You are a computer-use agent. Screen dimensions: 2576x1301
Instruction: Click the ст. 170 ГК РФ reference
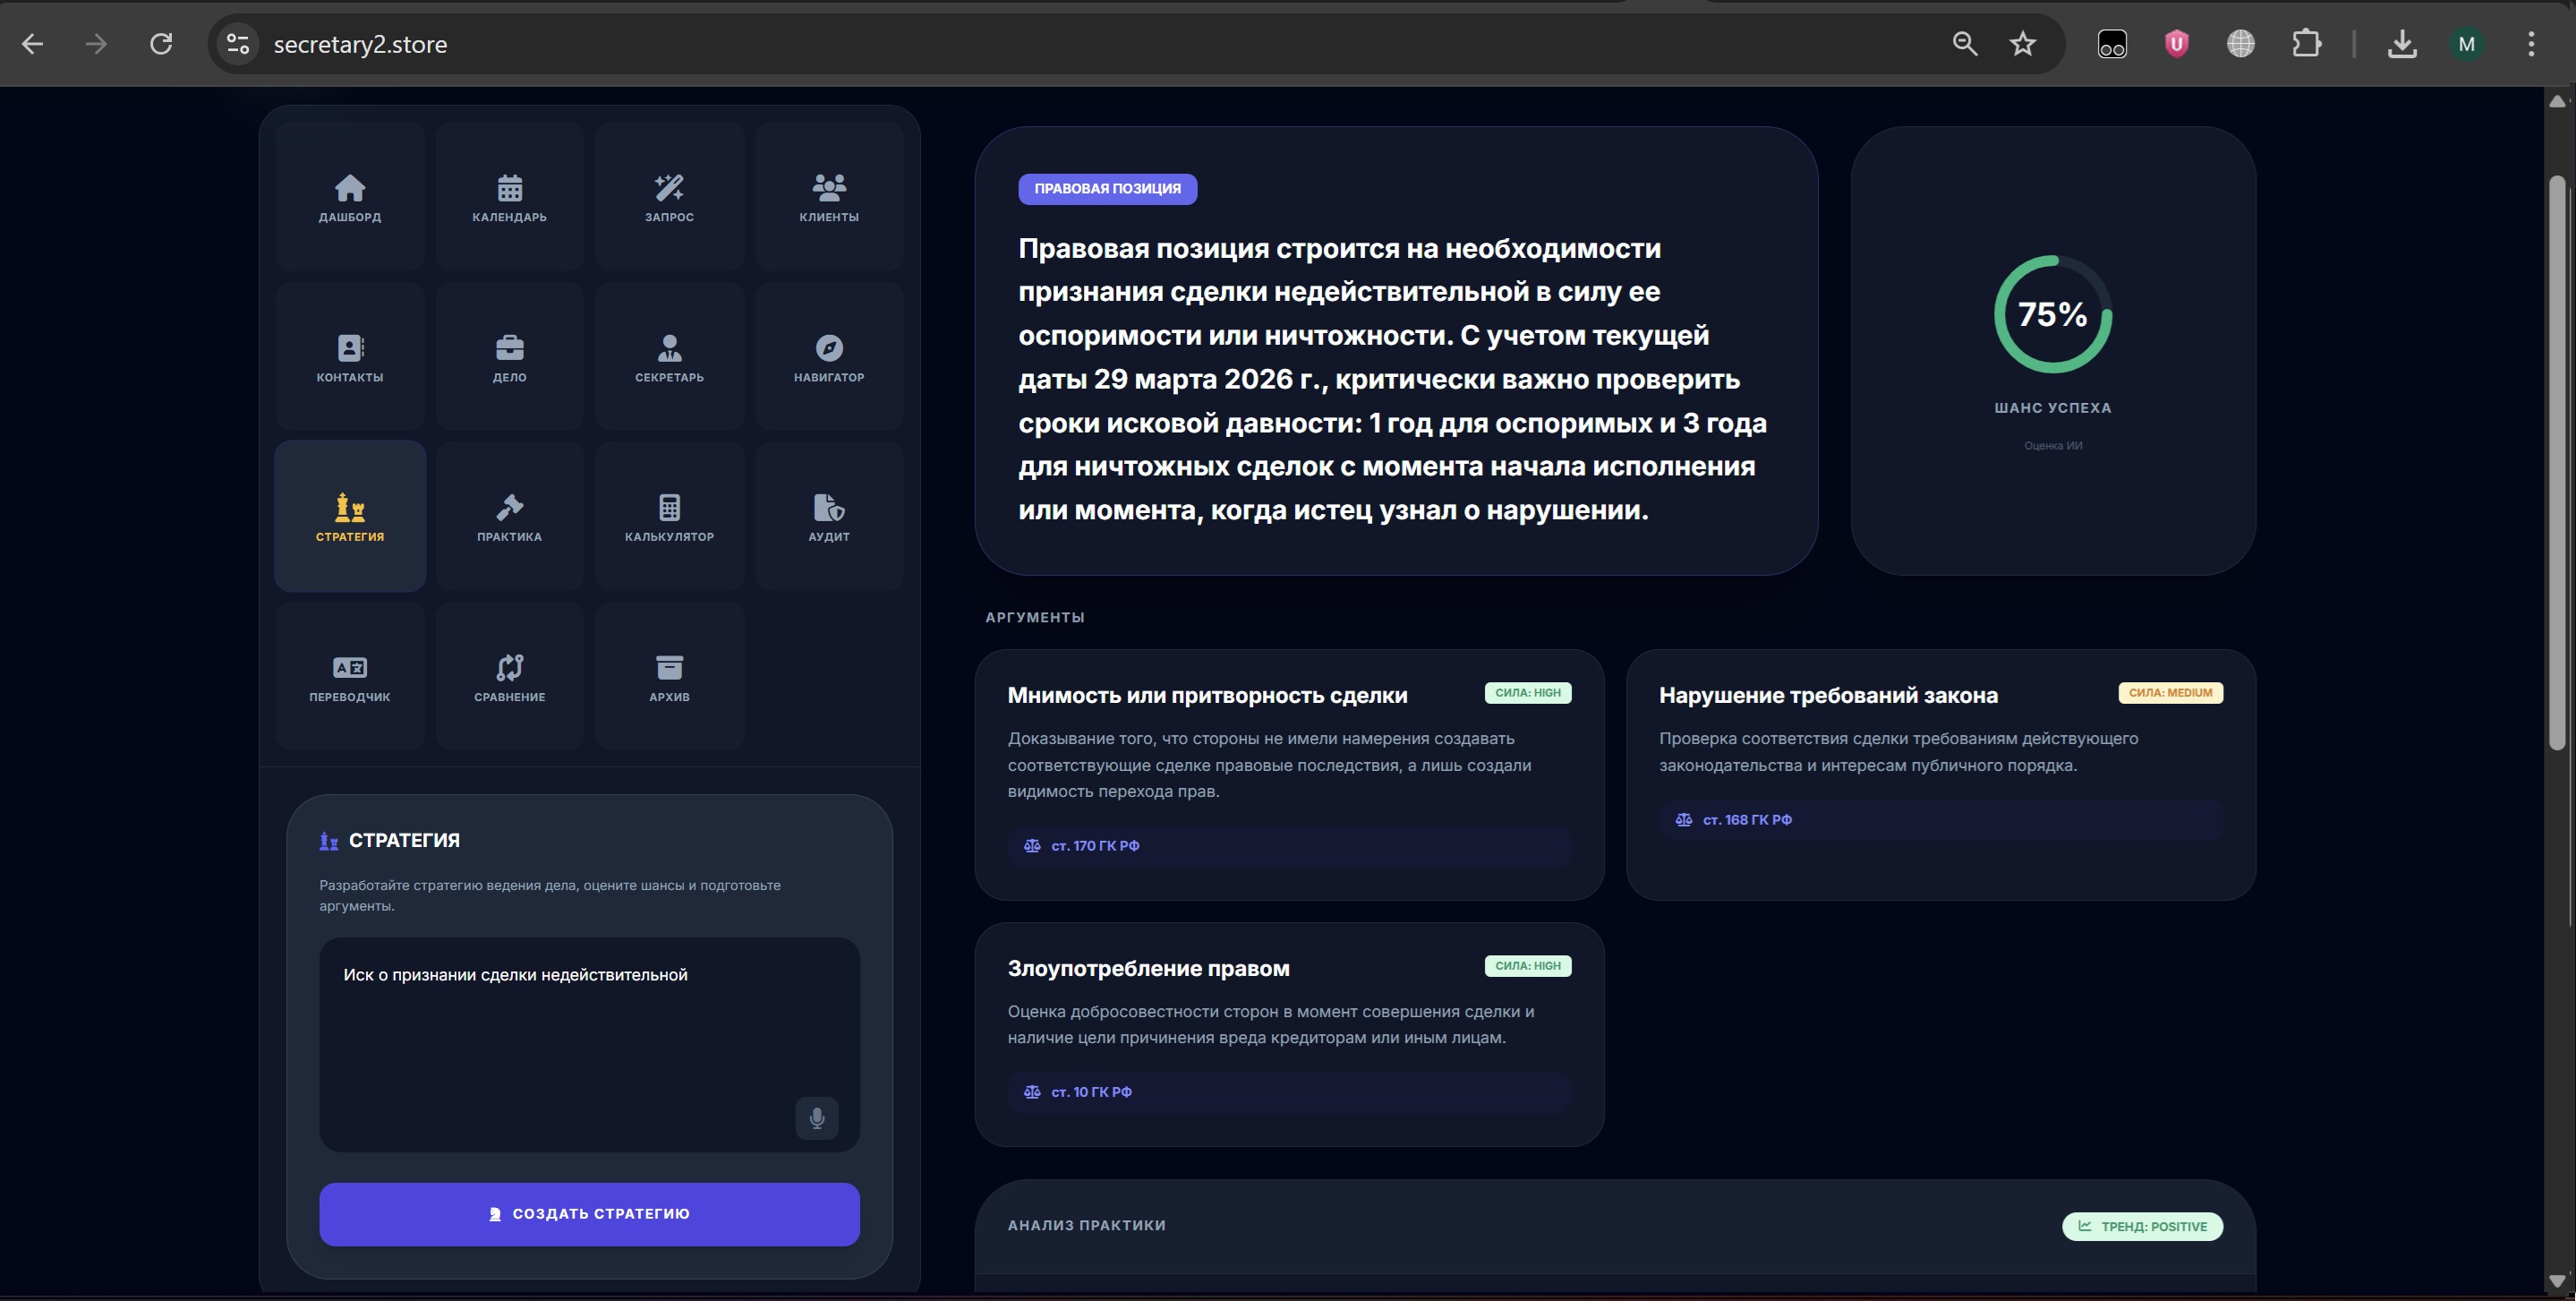pyautogui.click(x=1094, y=846)
